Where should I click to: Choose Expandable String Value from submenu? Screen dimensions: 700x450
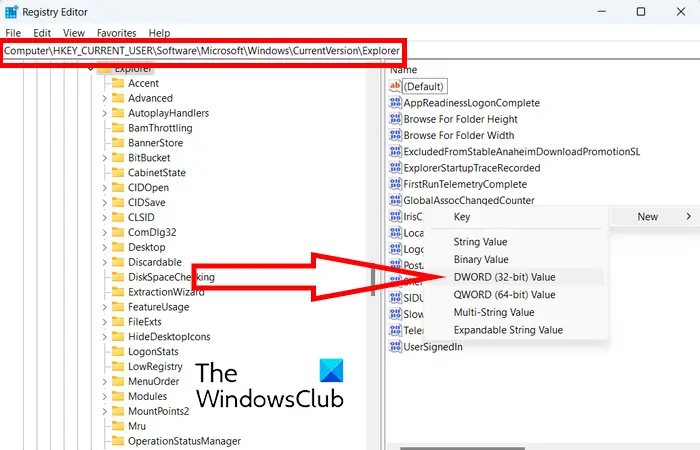point(515,330)
